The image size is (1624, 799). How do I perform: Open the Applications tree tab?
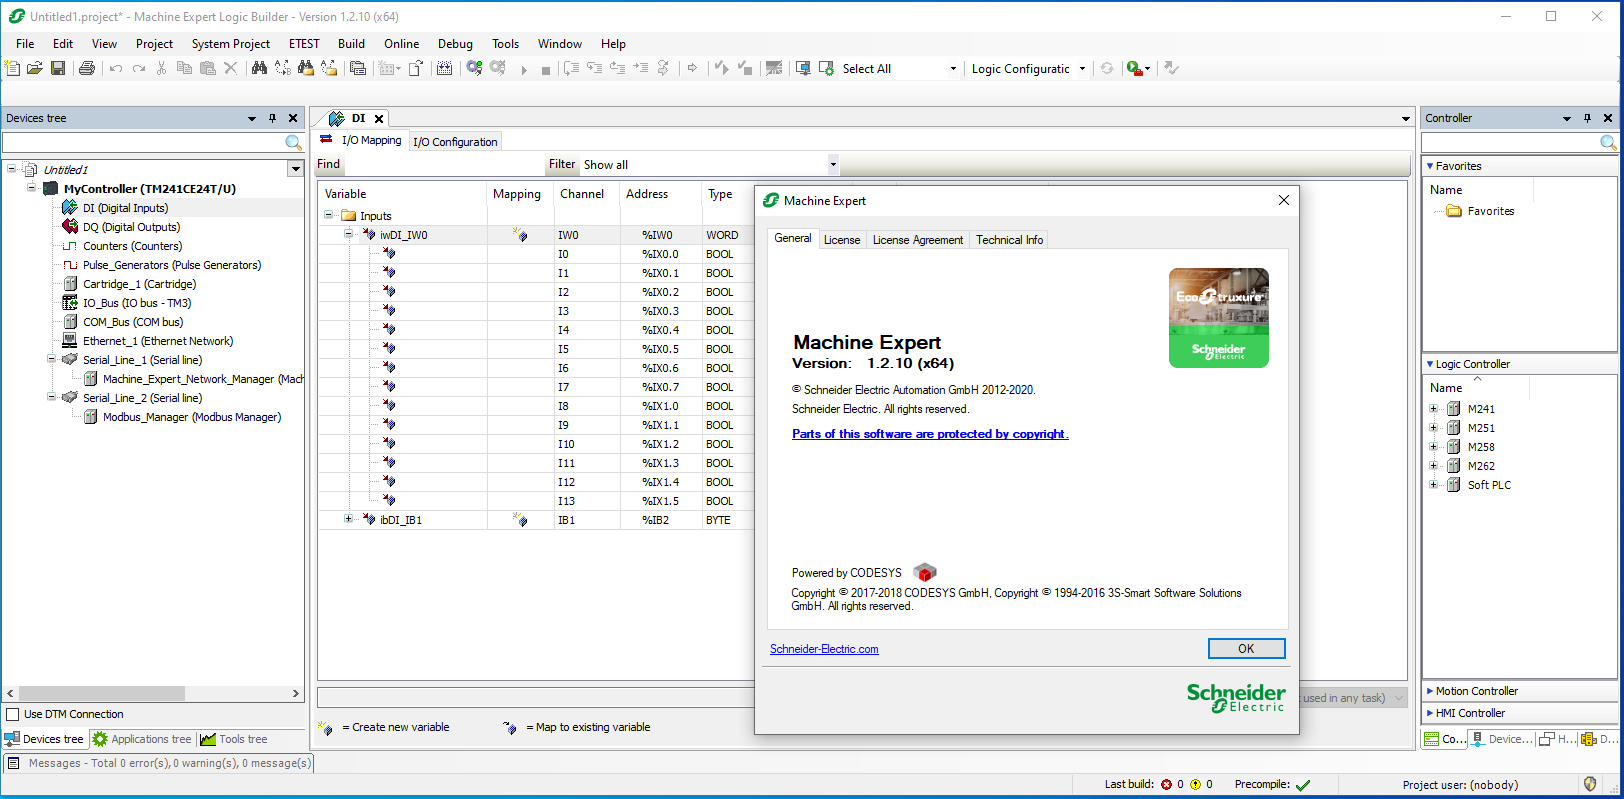click(142, 739)
